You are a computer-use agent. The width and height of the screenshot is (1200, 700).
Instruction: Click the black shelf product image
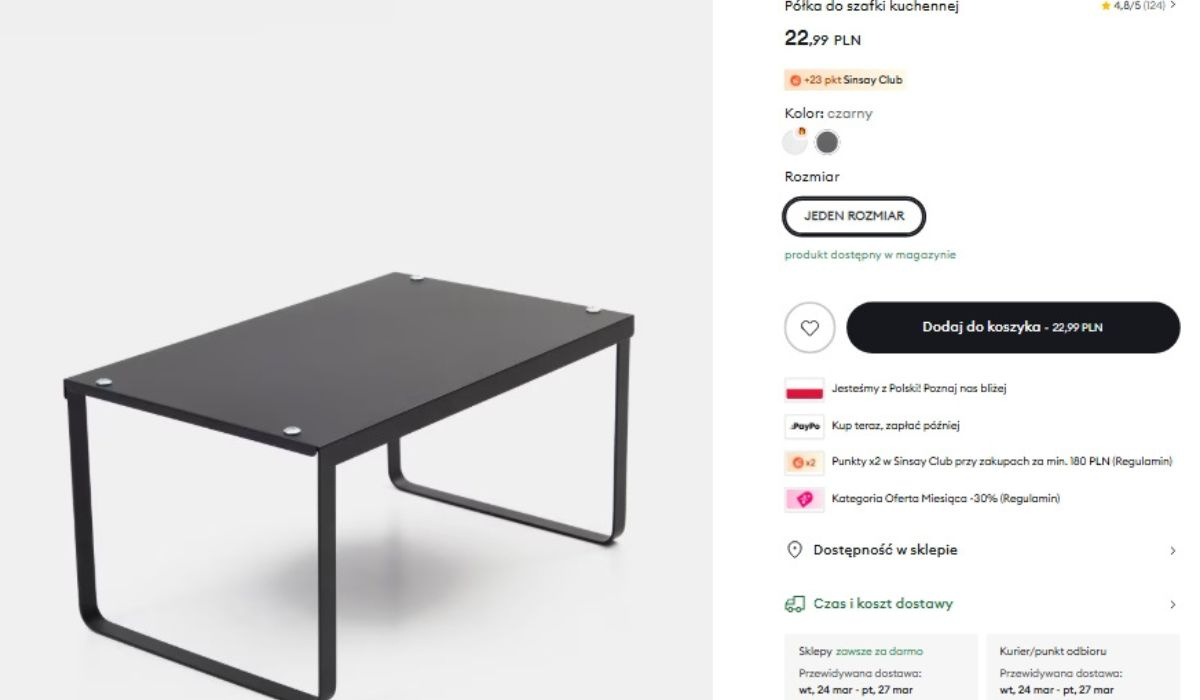350,450
